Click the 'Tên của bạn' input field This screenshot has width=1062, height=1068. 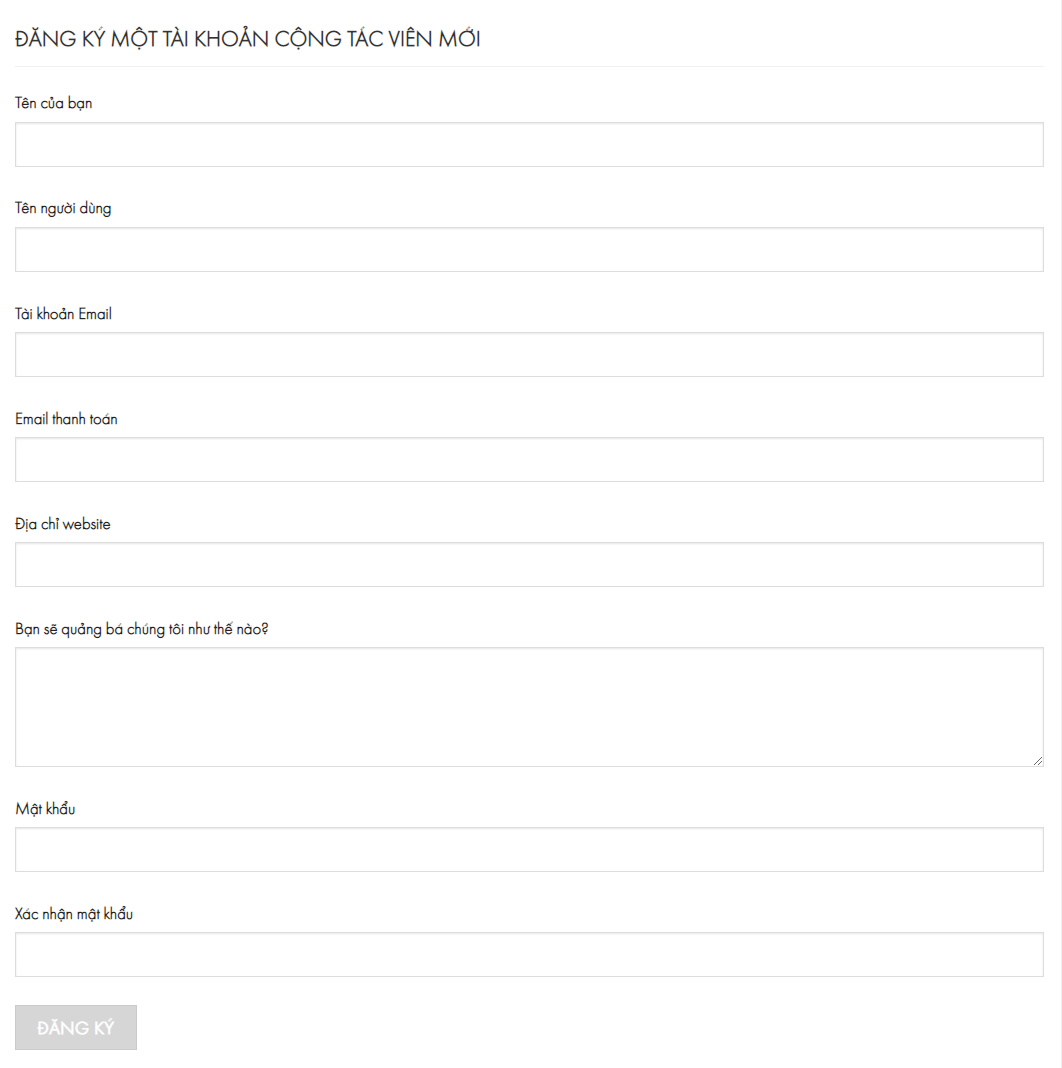tap(529, 145)
